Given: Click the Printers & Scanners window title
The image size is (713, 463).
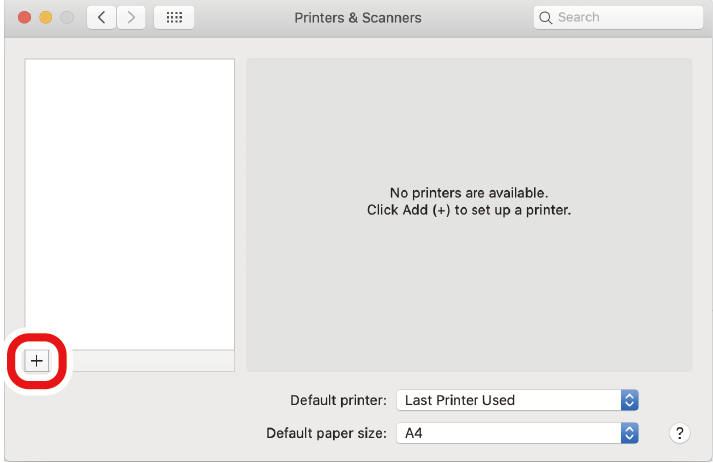Looking at the screenshot, I should pyautogui.click(x=358, y=18).
